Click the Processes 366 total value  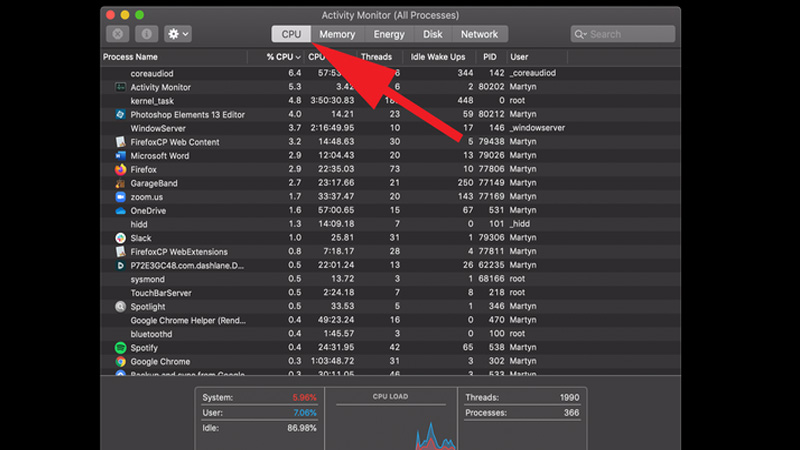tap(571, 413)
